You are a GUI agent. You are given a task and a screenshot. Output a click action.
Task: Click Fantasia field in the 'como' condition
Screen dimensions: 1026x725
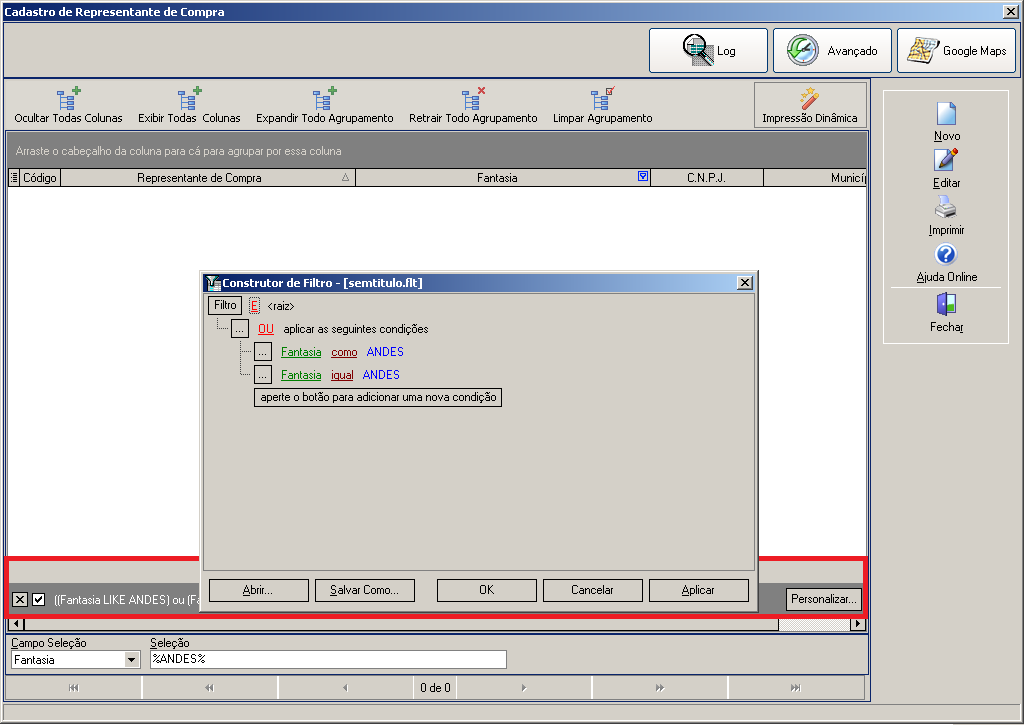(x=301, y=352)
